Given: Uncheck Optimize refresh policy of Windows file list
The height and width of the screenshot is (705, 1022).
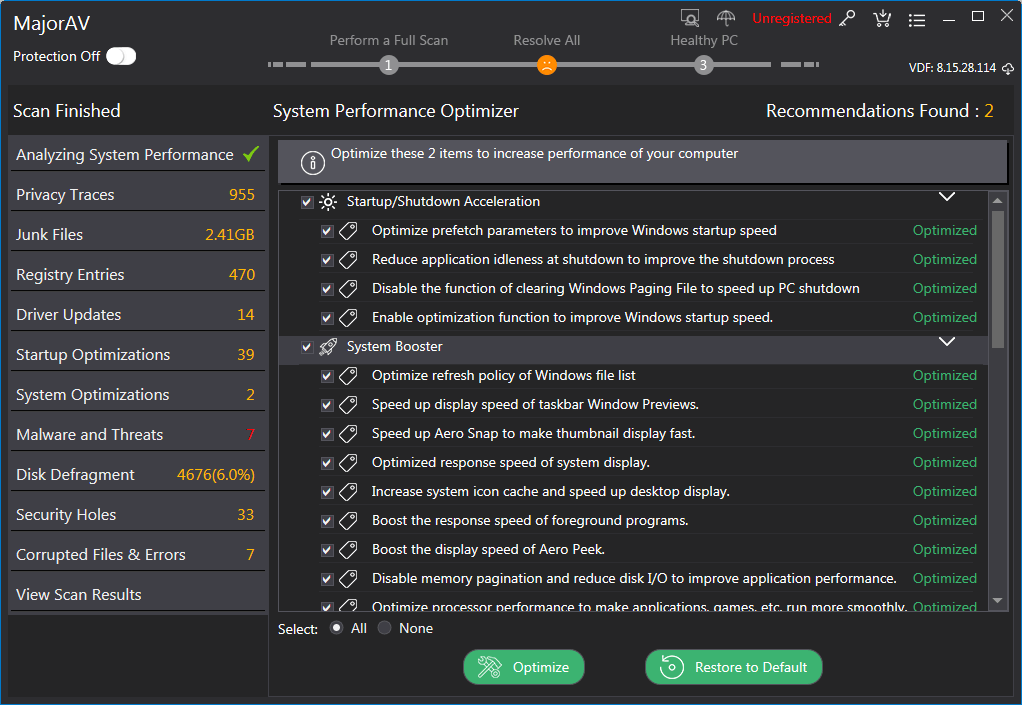Looking at the screenshot, I should point(327,376).
